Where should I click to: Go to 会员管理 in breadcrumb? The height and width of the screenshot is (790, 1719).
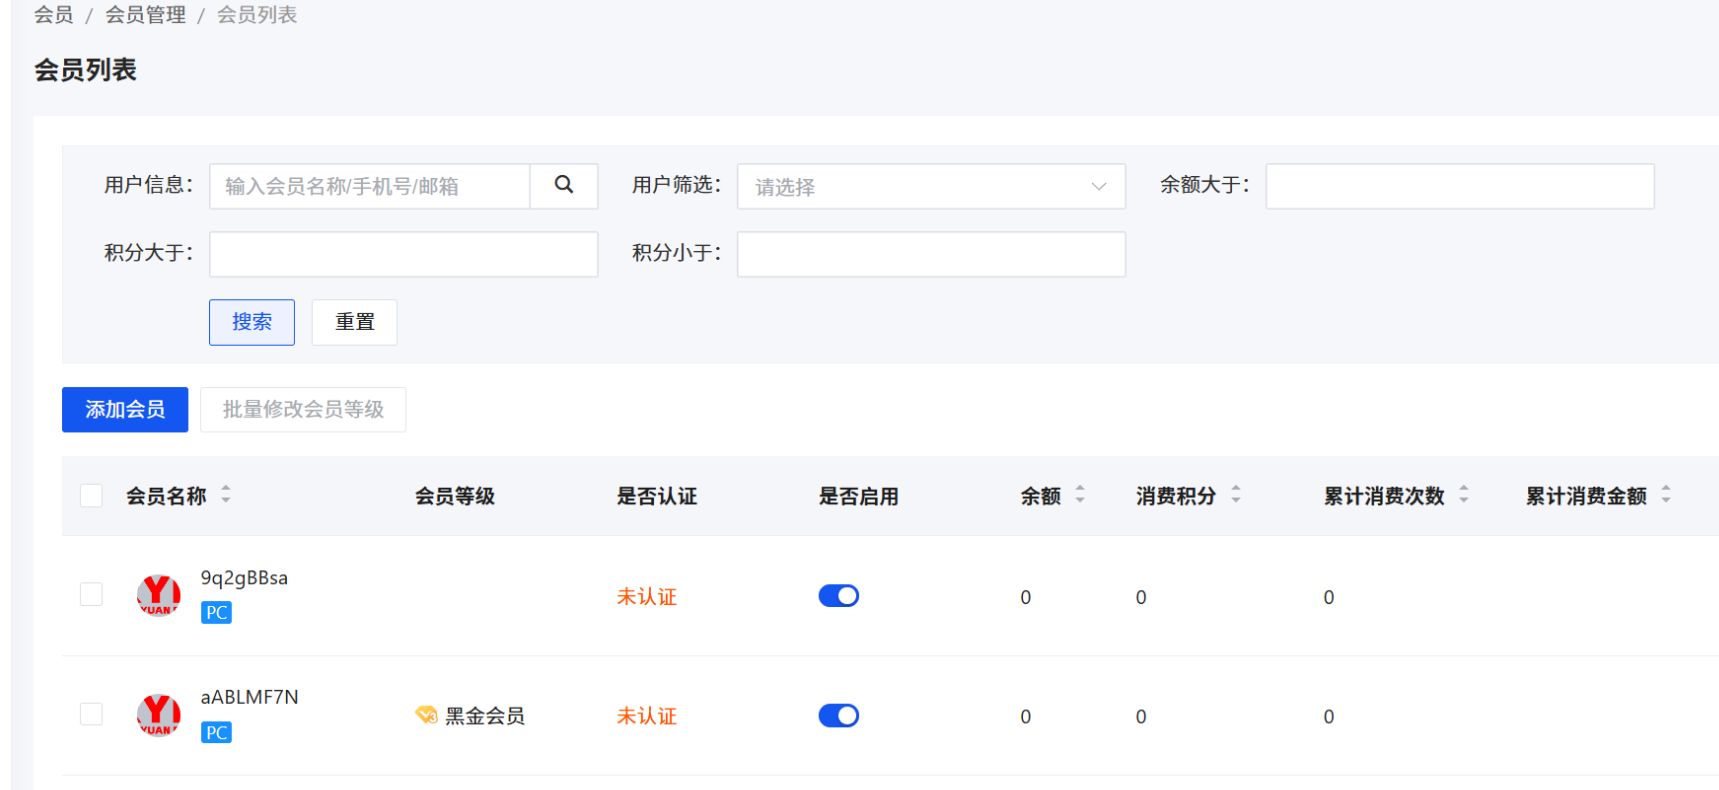pyautogui.click(x=145, y=15)
